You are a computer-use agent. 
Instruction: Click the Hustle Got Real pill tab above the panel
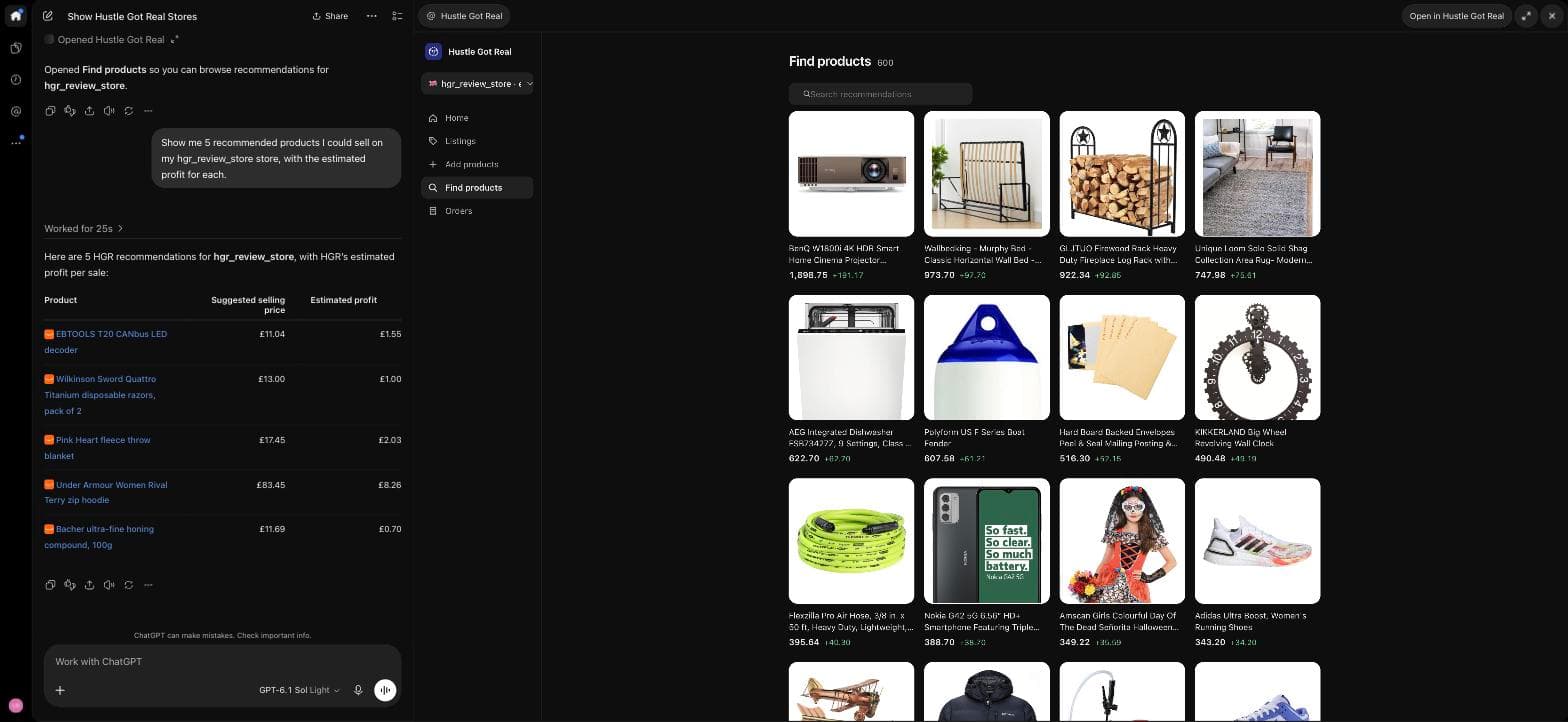coord(464,16)
